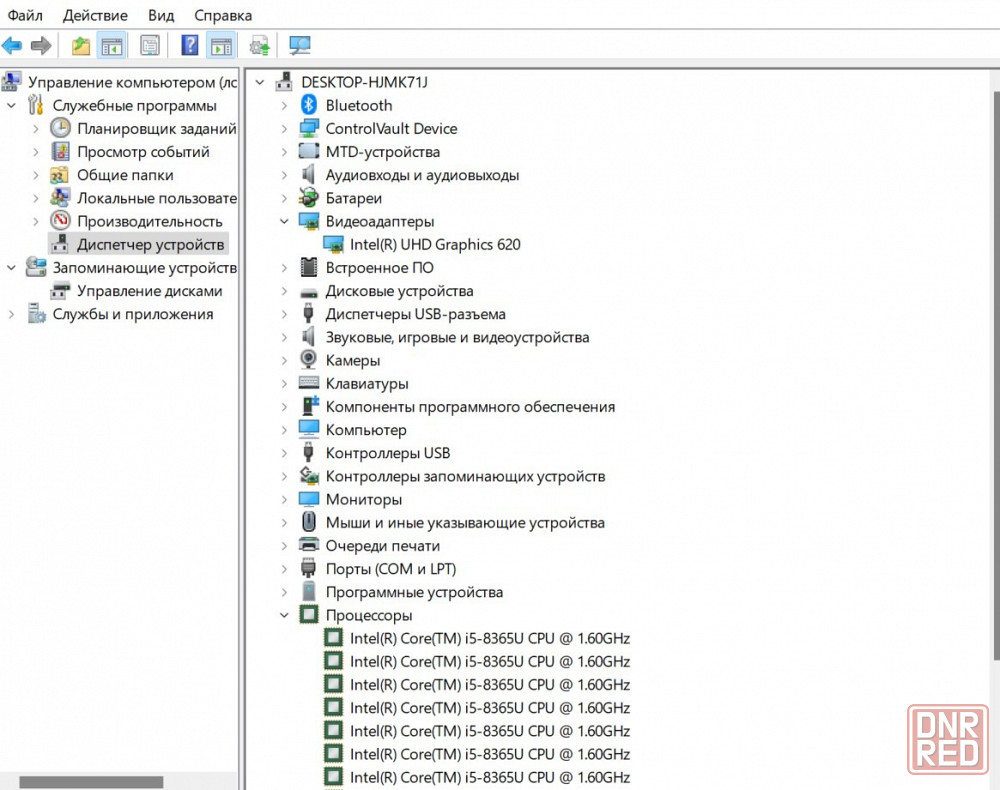Screen dimensions: 1000x790
Task: Click the left pane horizontal scrollbar thumb
Action: [91, 782]
